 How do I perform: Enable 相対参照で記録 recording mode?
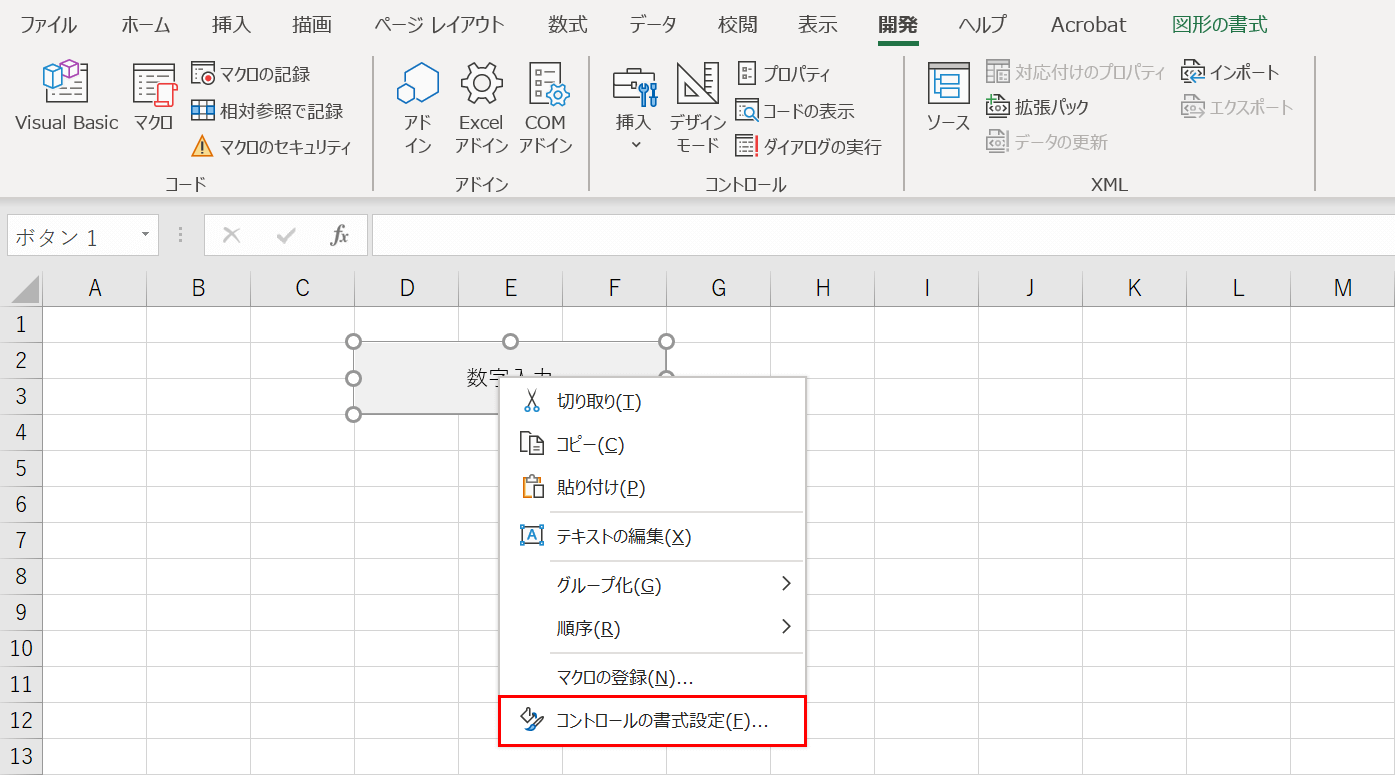270,109
